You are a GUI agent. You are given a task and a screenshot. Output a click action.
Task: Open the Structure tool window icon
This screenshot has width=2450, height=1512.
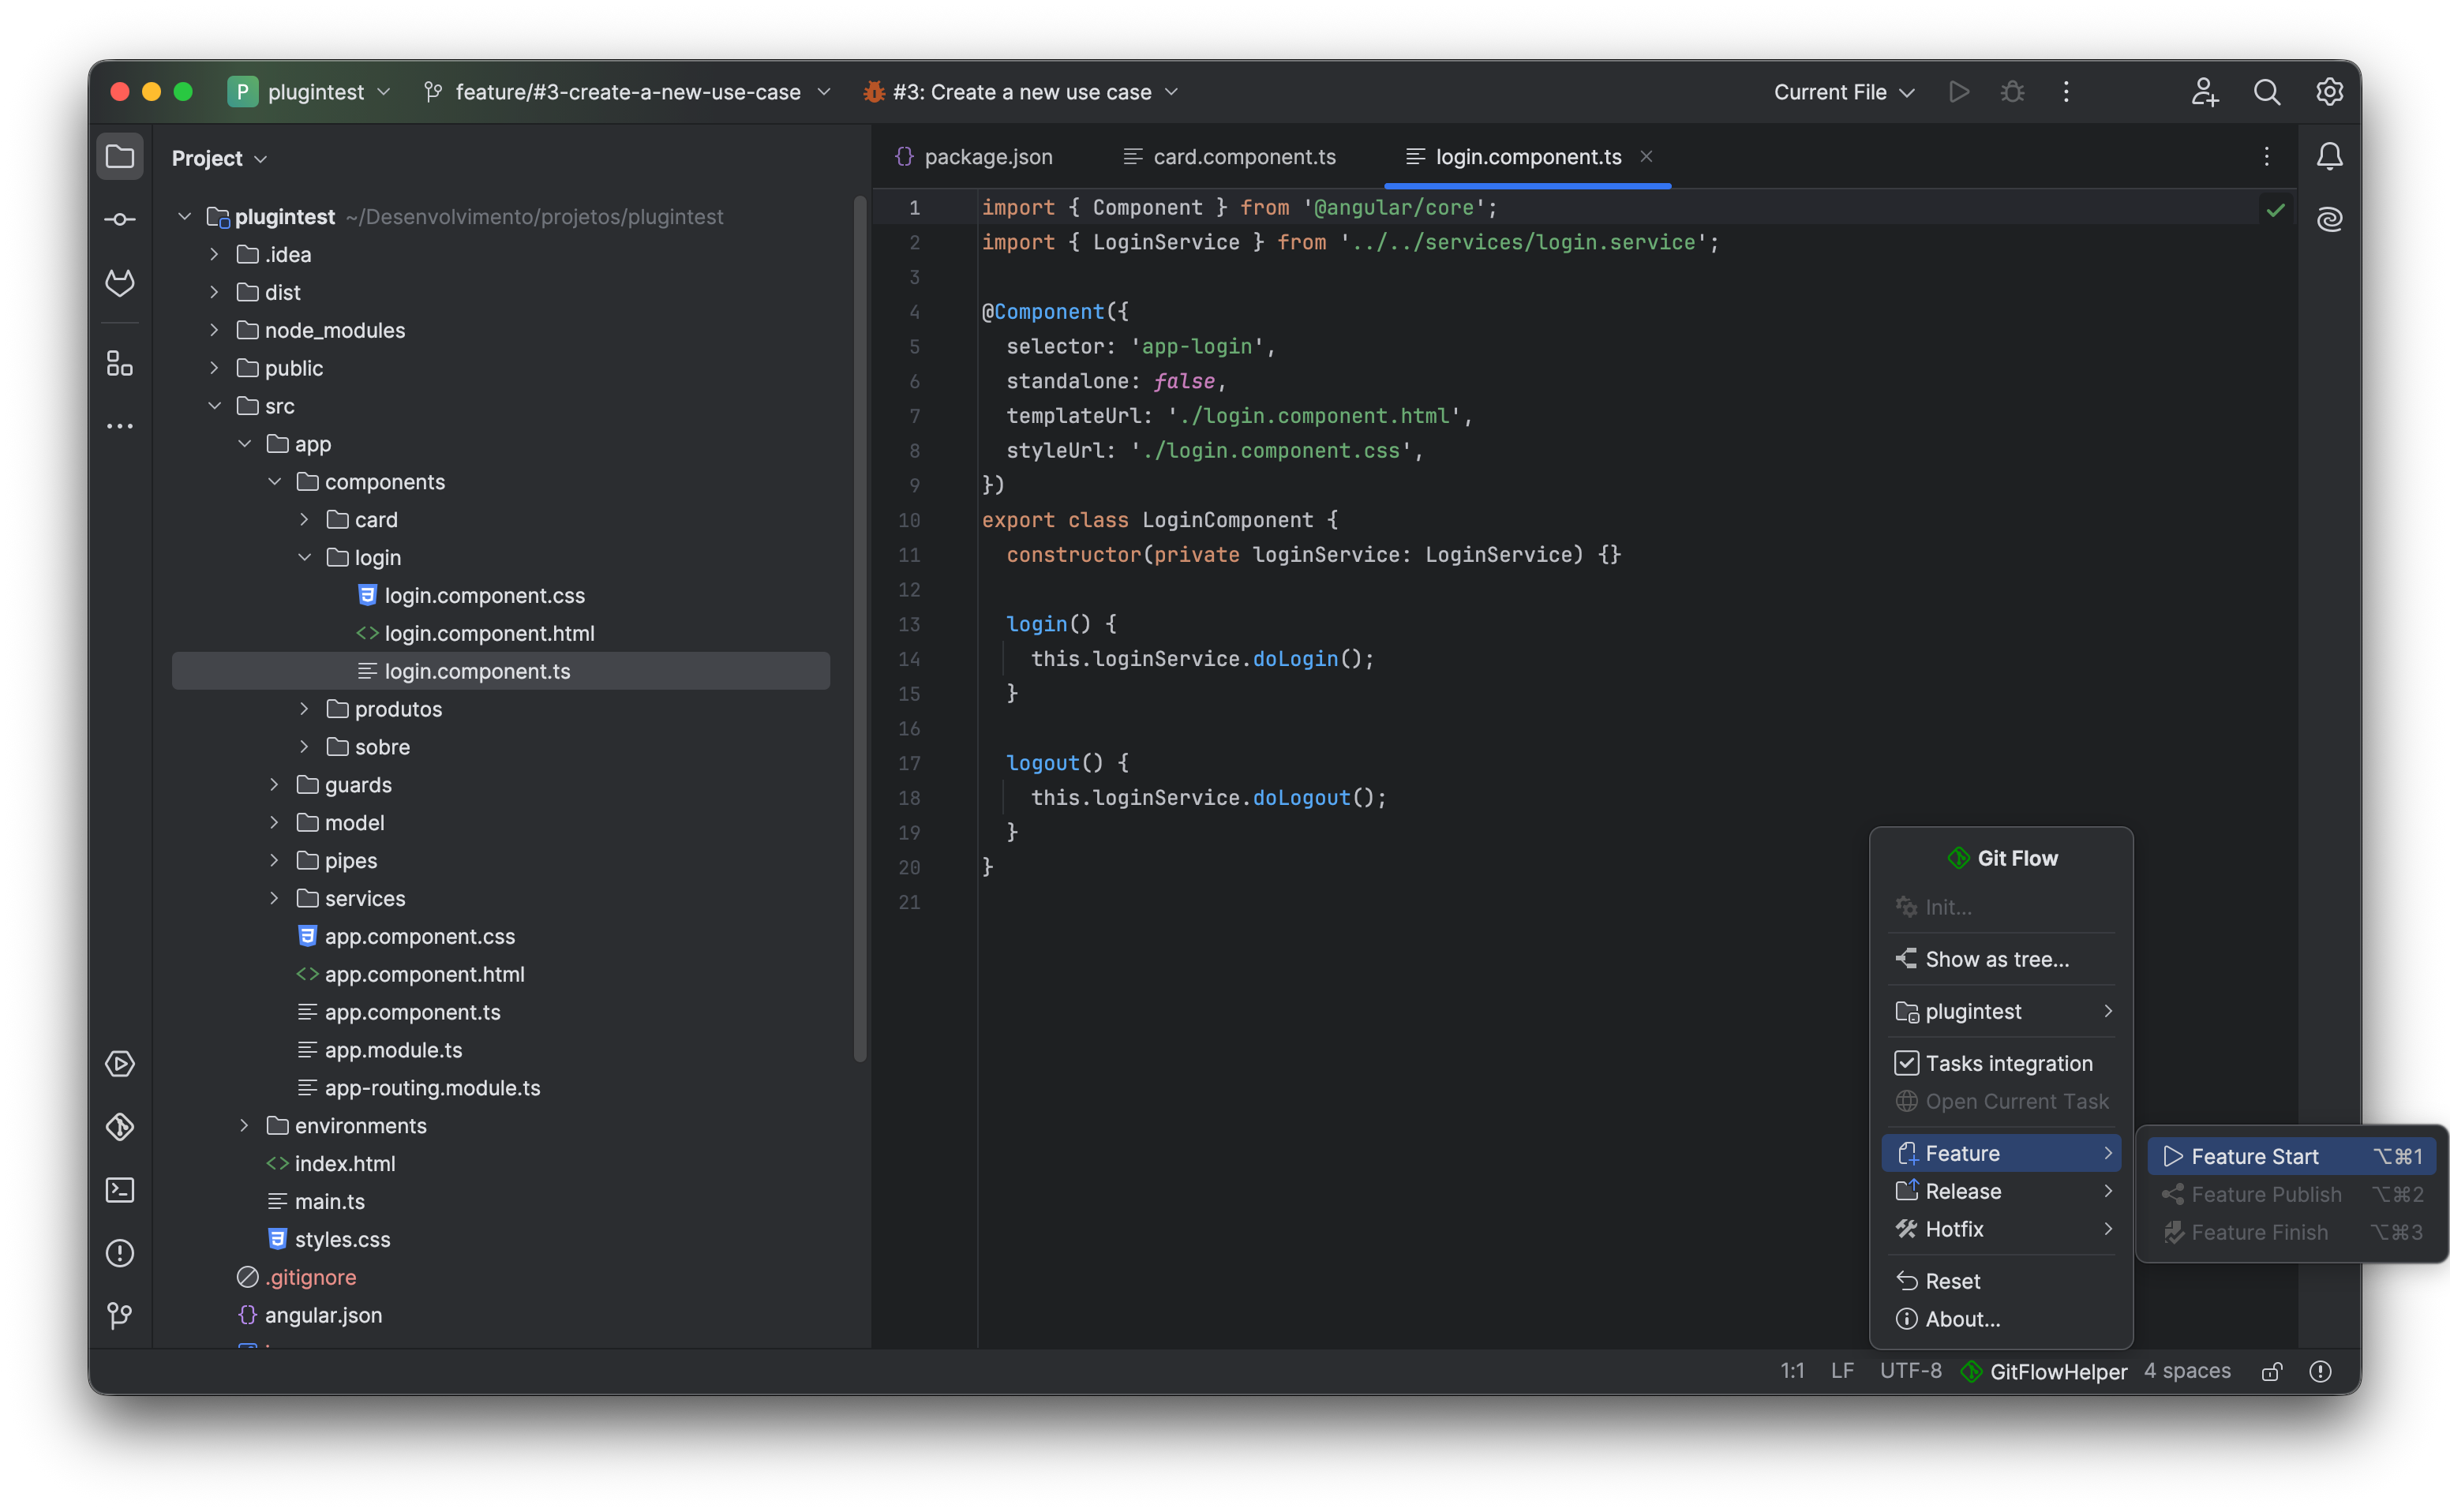[120, 364]
